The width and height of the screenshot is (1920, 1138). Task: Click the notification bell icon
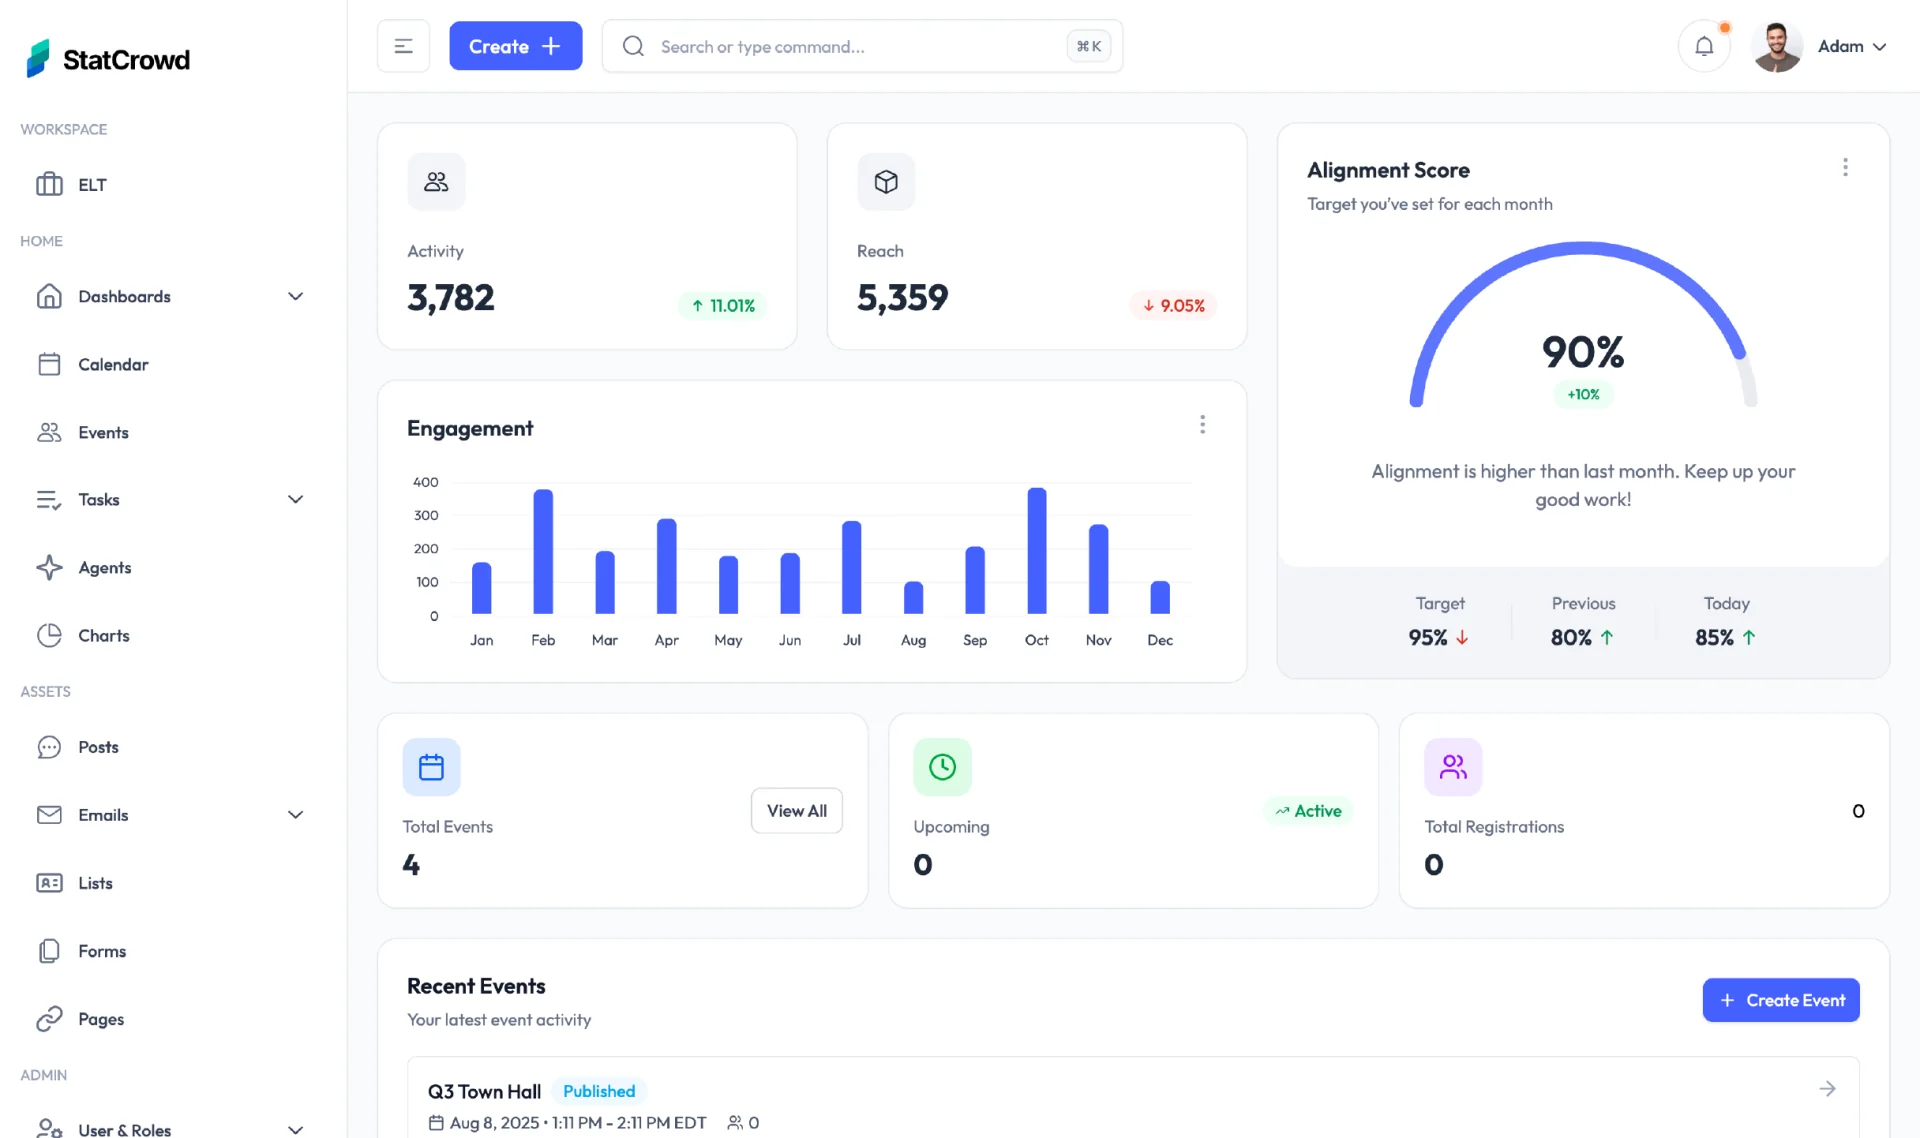pos(1703,46)
